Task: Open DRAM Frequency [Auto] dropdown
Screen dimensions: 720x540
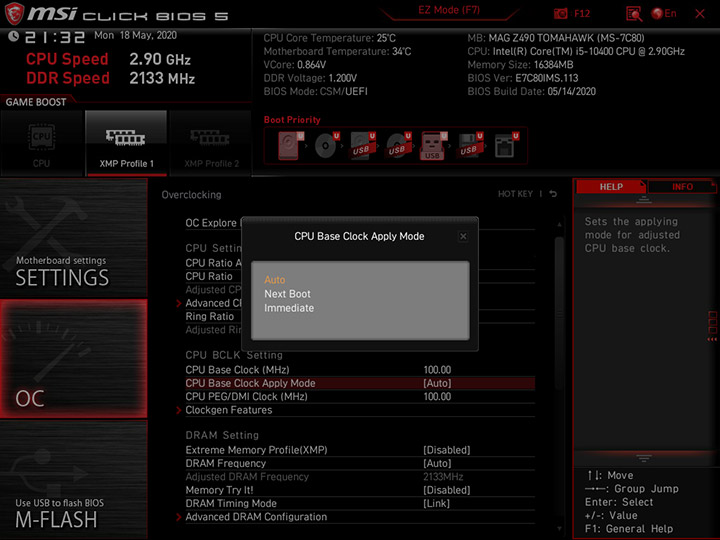Action: tap(360, 463)
